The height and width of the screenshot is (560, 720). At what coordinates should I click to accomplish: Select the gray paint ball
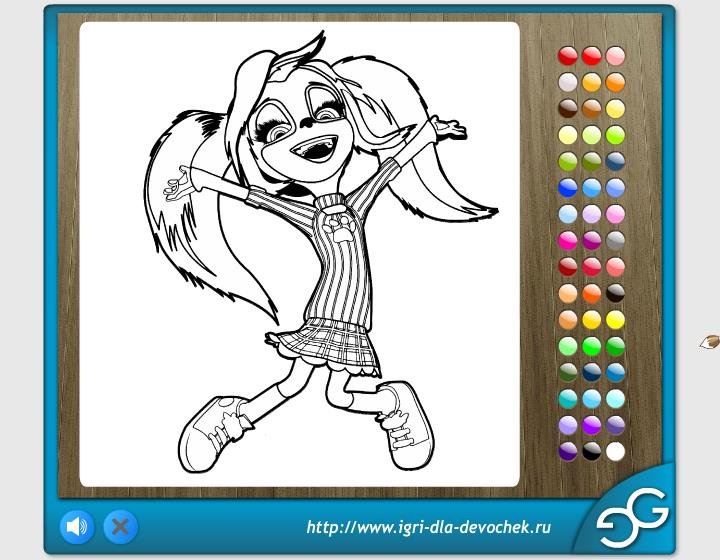click(615, 239)
